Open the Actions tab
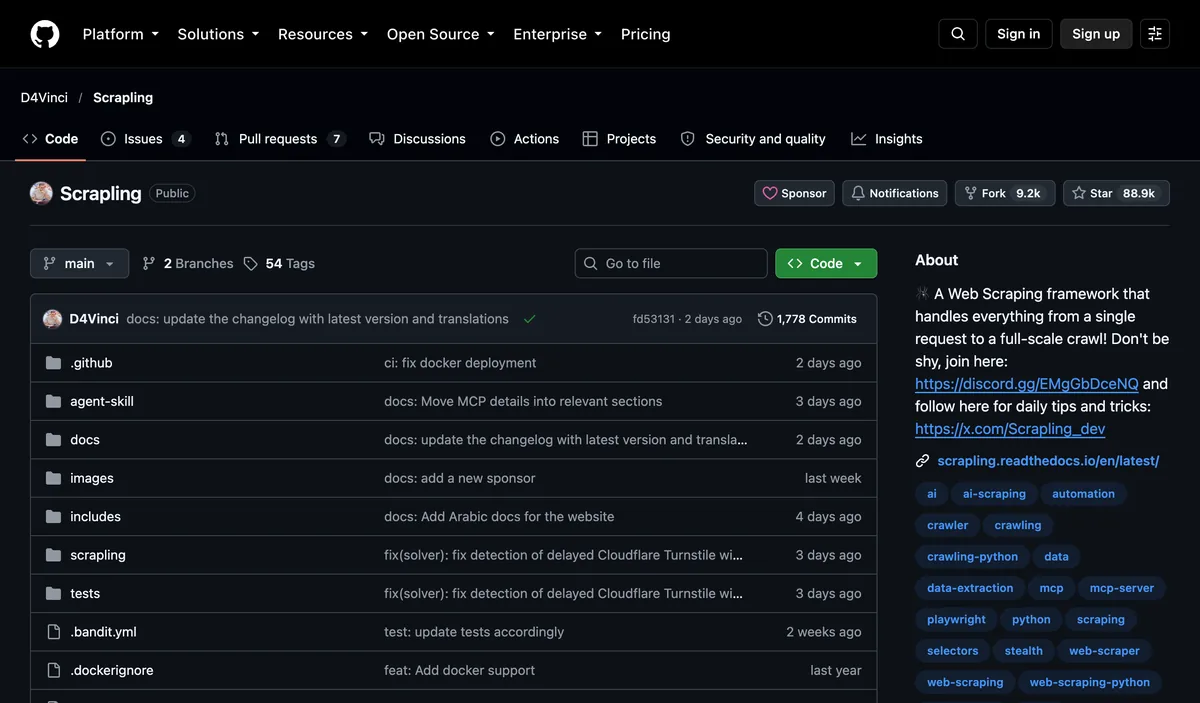 [525, 139]
